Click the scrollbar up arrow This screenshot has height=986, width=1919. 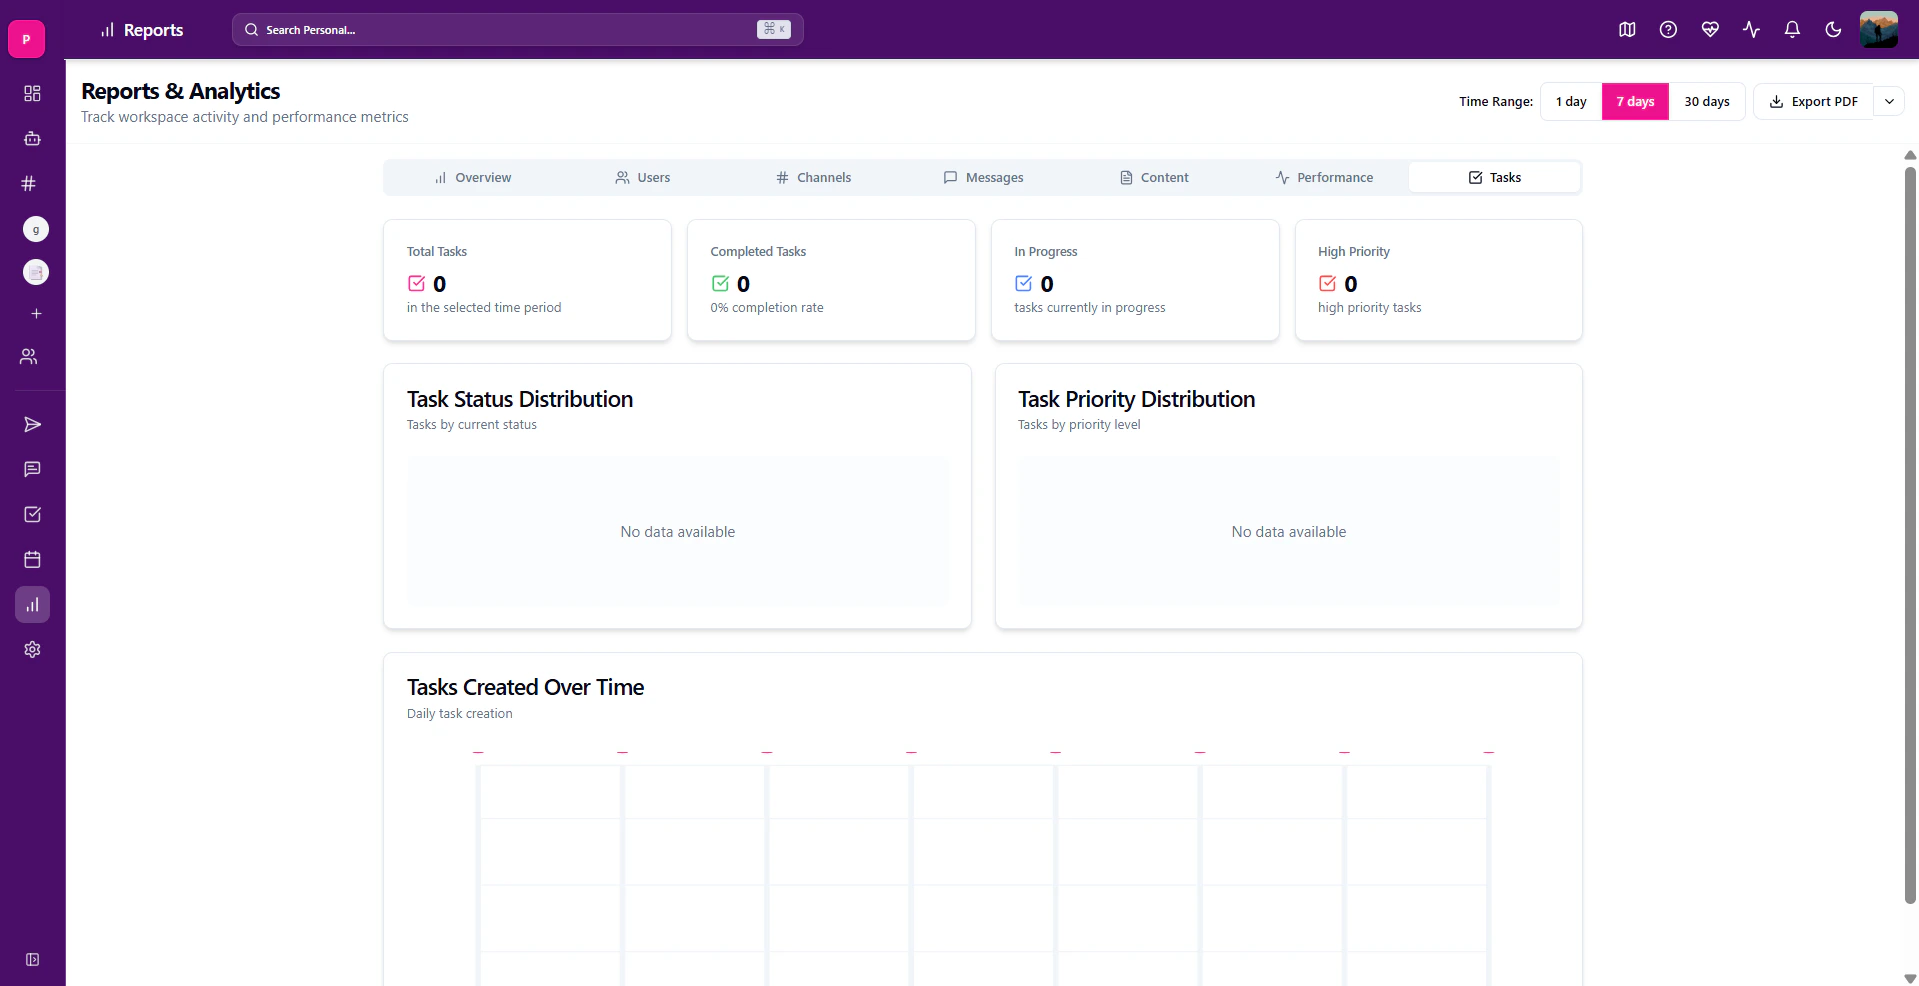click(1910, 155)
